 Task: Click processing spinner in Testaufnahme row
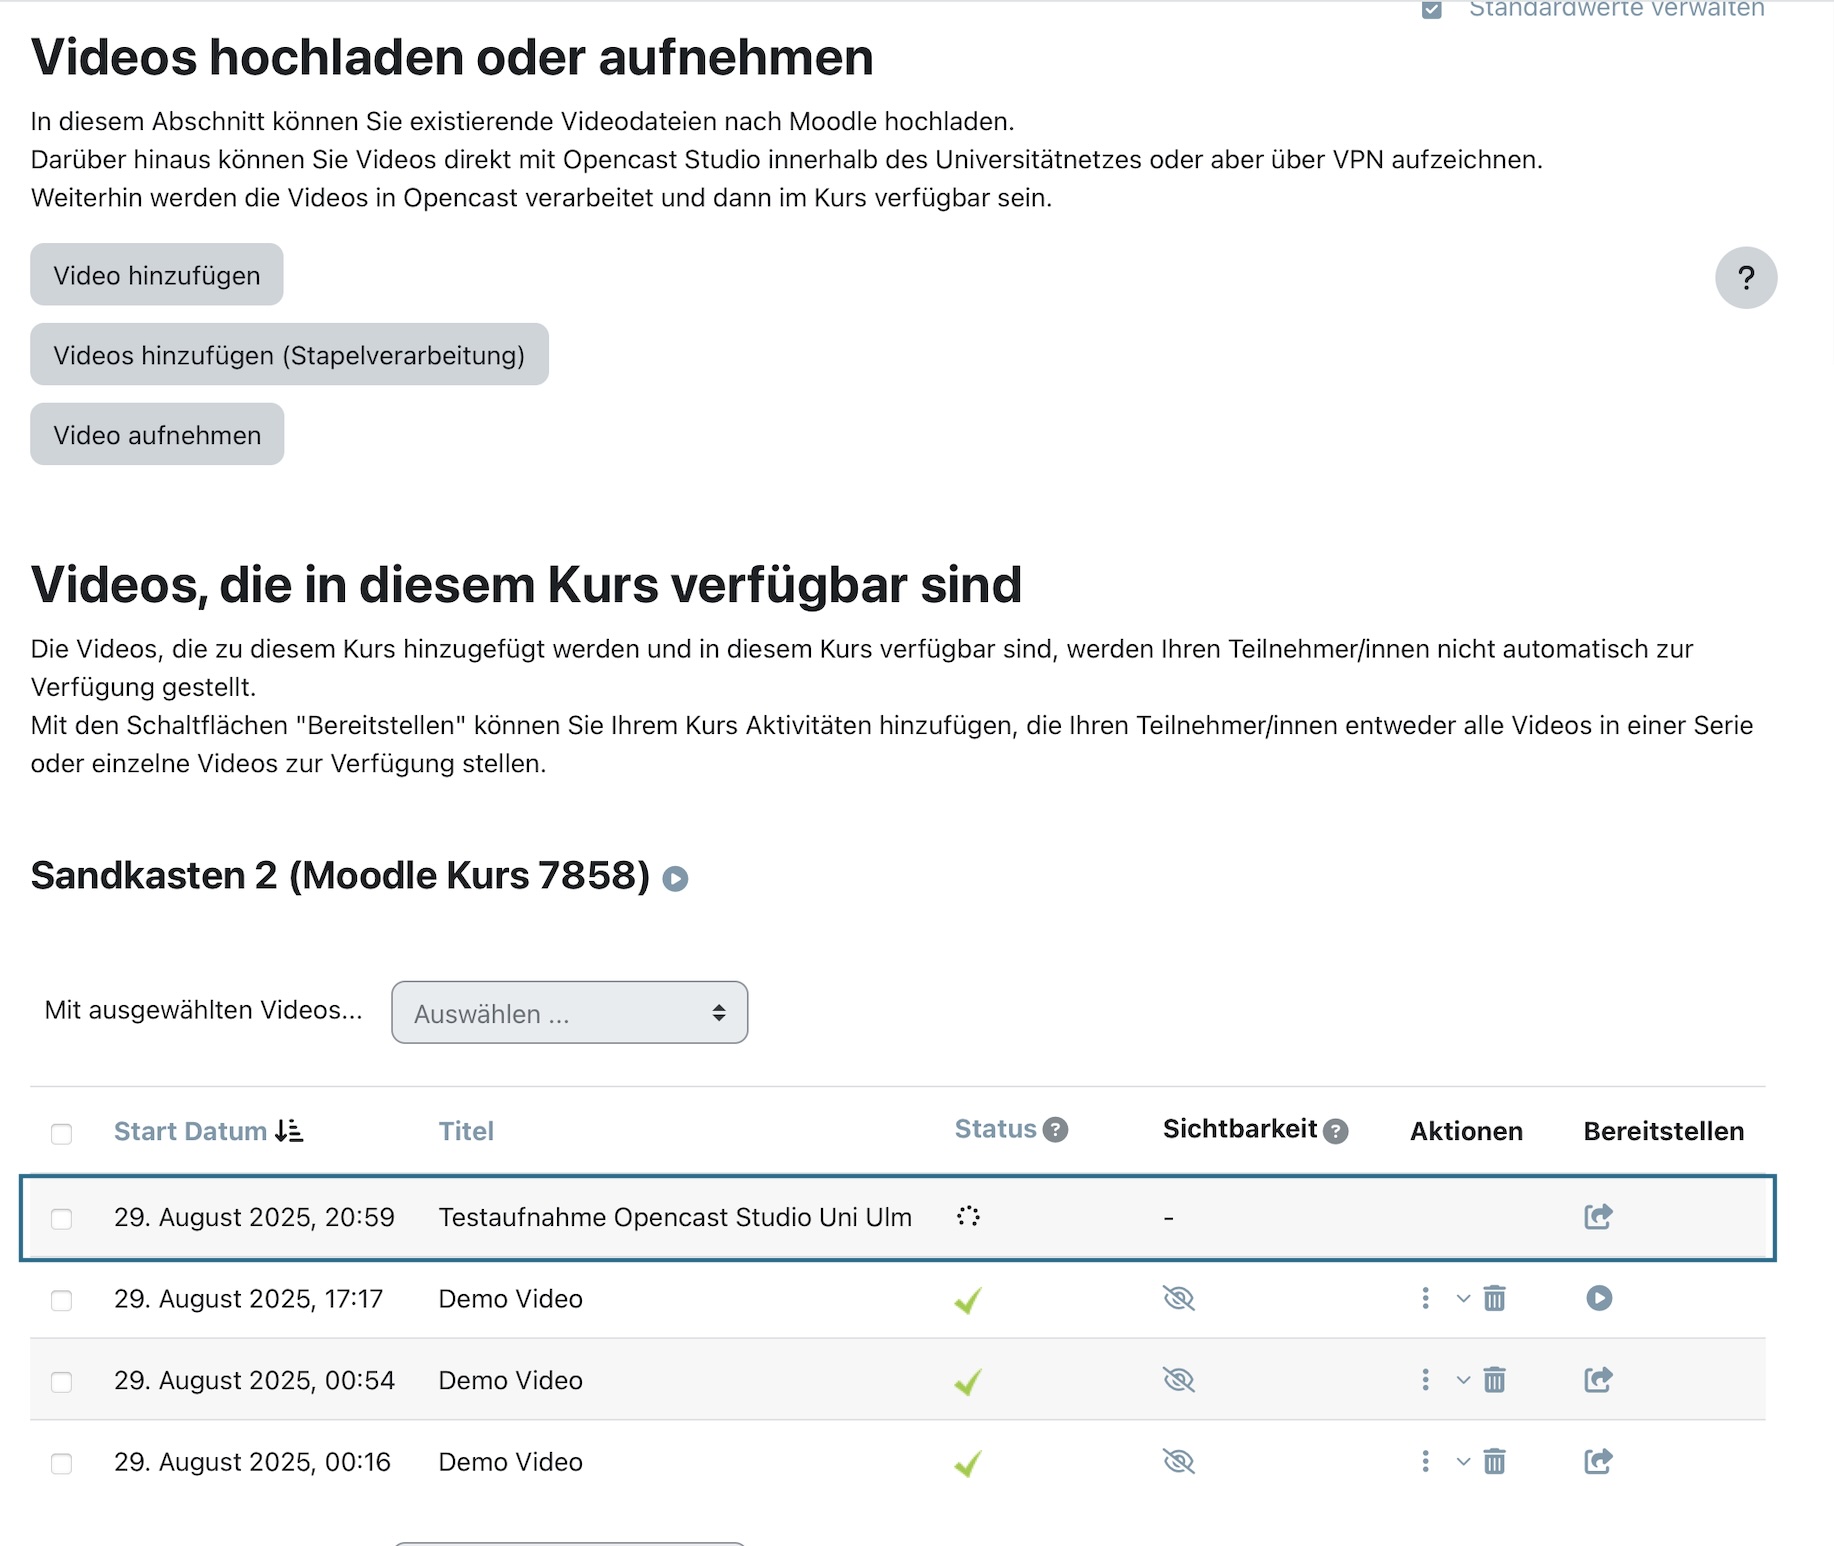[968, 1217]
